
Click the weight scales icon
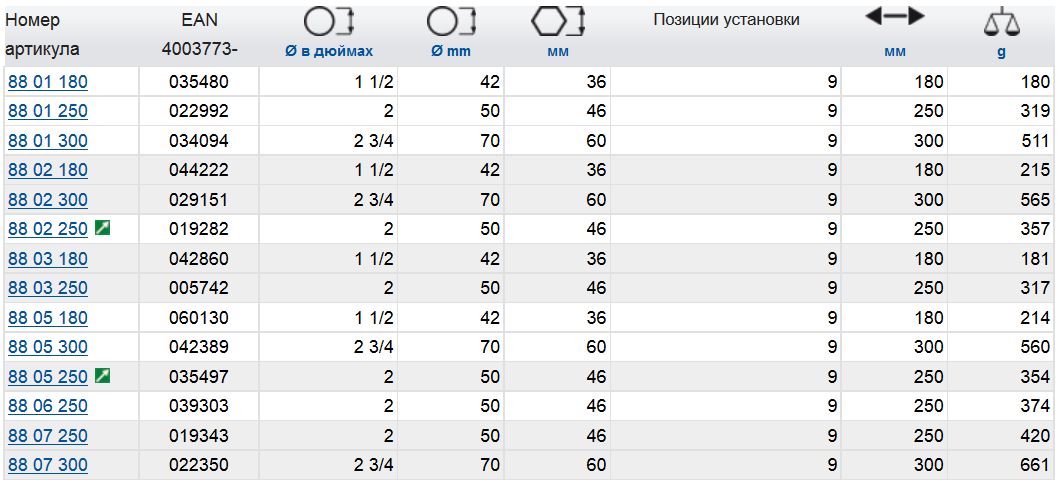(x=1002, y=24)
